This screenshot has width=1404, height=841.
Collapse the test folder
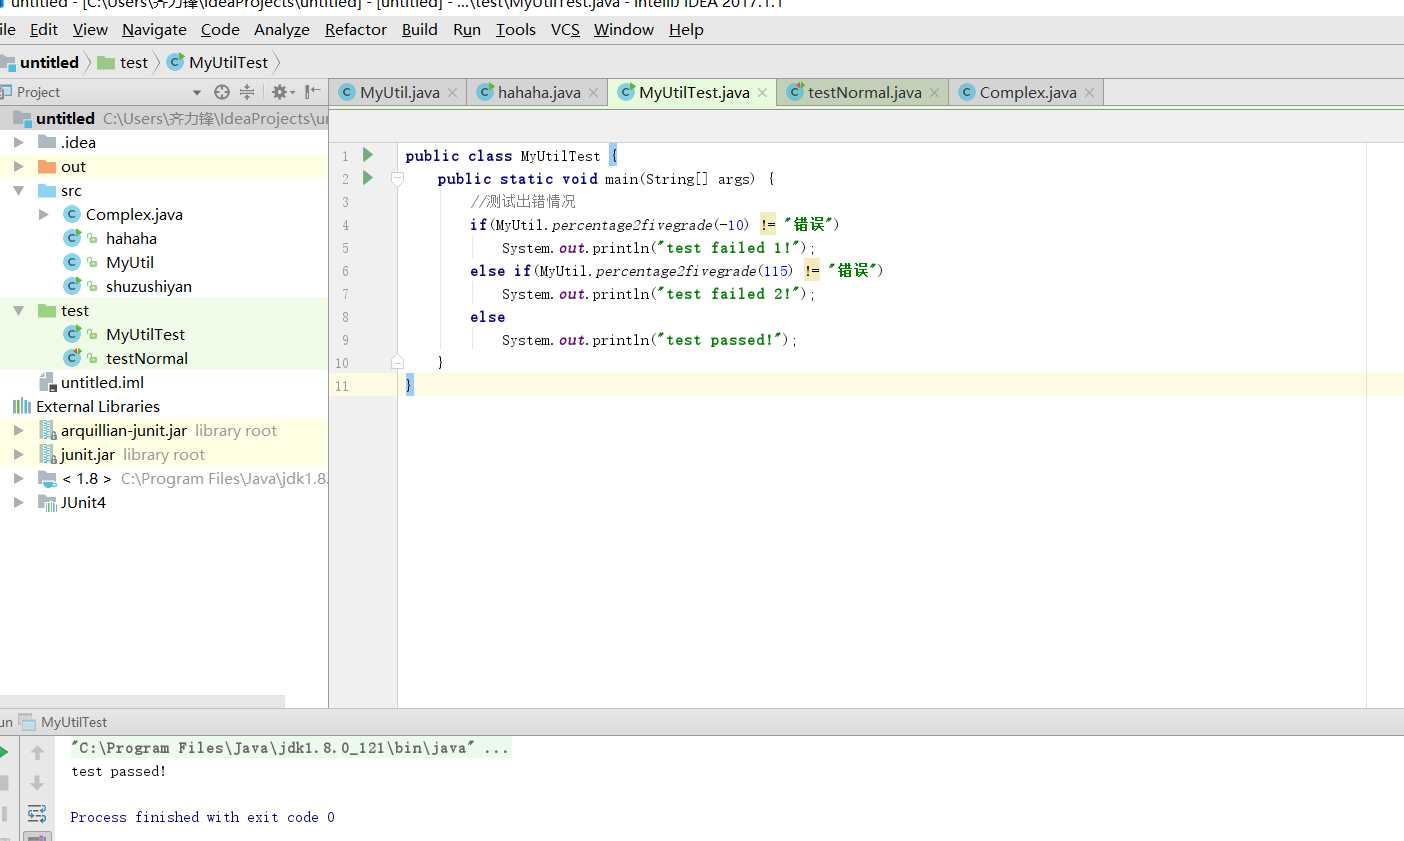(18, 310)
